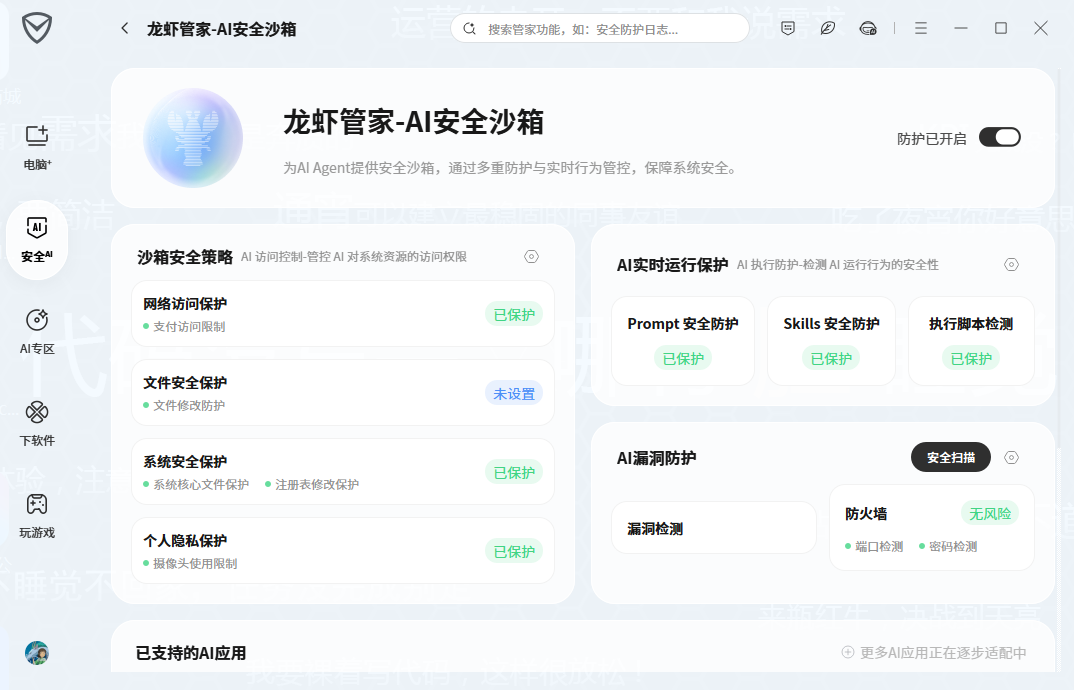Image resolution: width=1074 pixels, height=690 pixels.
Task: Select the 安全AI sidebar tab
Action: coord(37,240)
